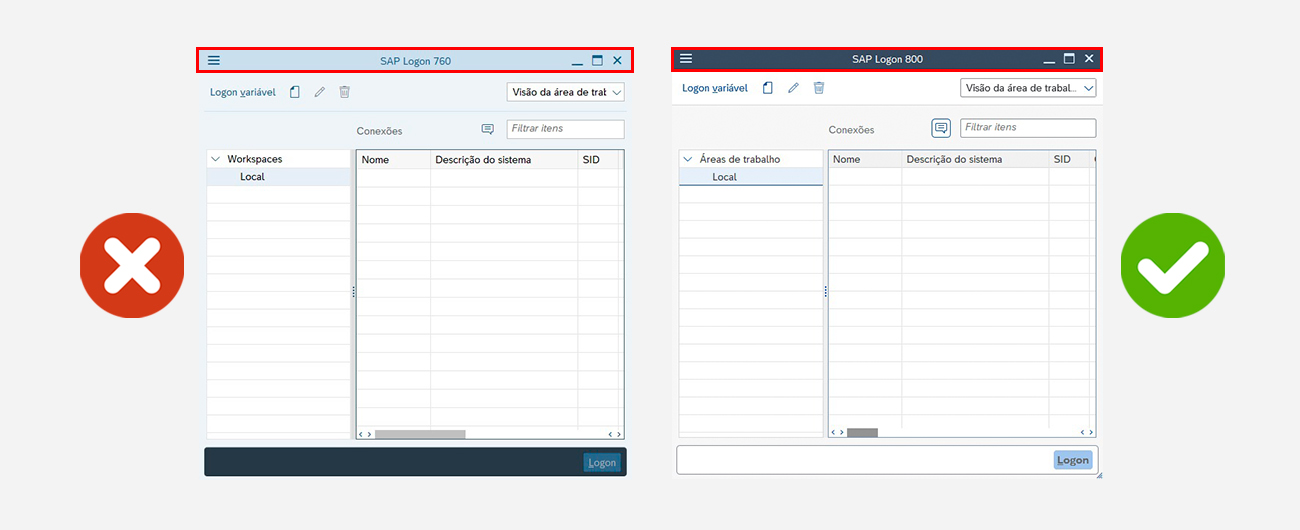The image size is (1300, 530).
Task: Open hamburger menu in SAP Logon 800
Action: [x=686, y=59]
